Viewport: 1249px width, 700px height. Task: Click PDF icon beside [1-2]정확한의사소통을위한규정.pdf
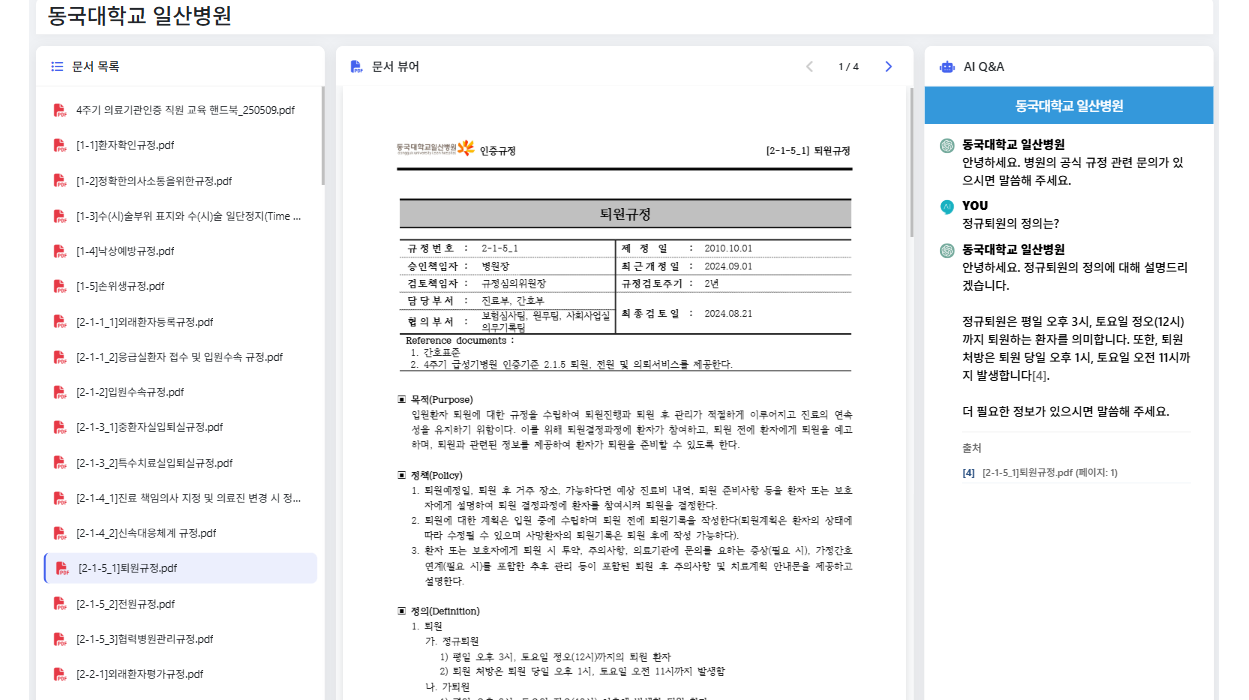60,181
